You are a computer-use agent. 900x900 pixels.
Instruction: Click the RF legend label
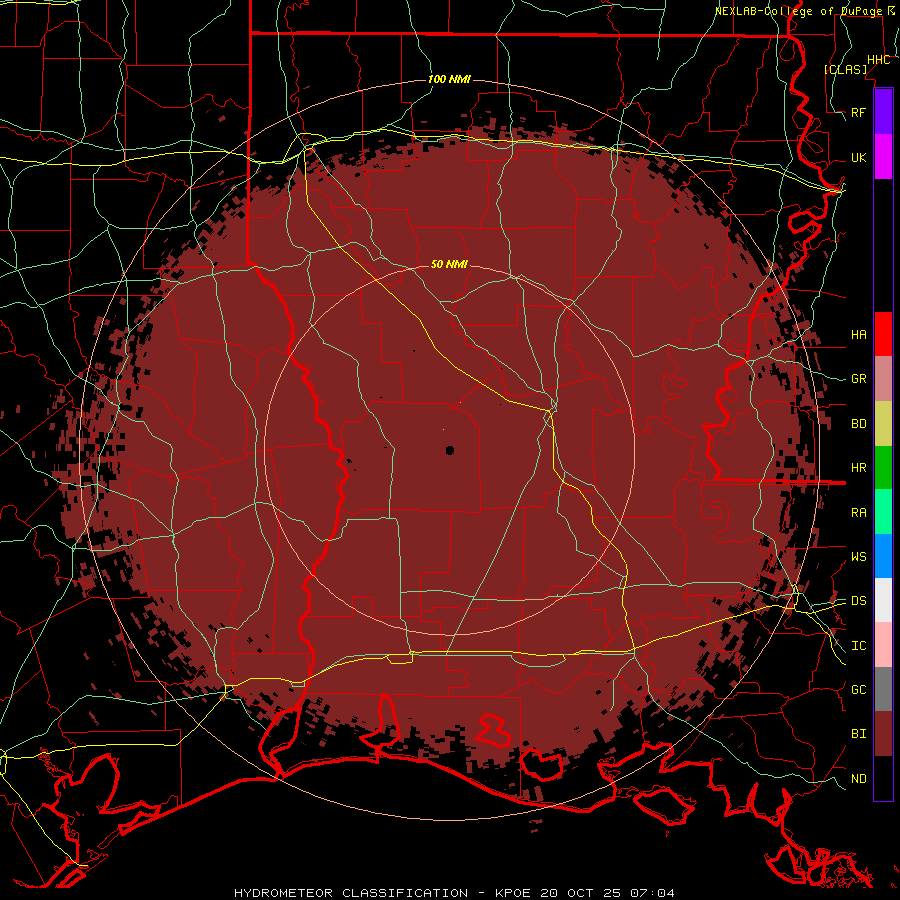(859, 112)
